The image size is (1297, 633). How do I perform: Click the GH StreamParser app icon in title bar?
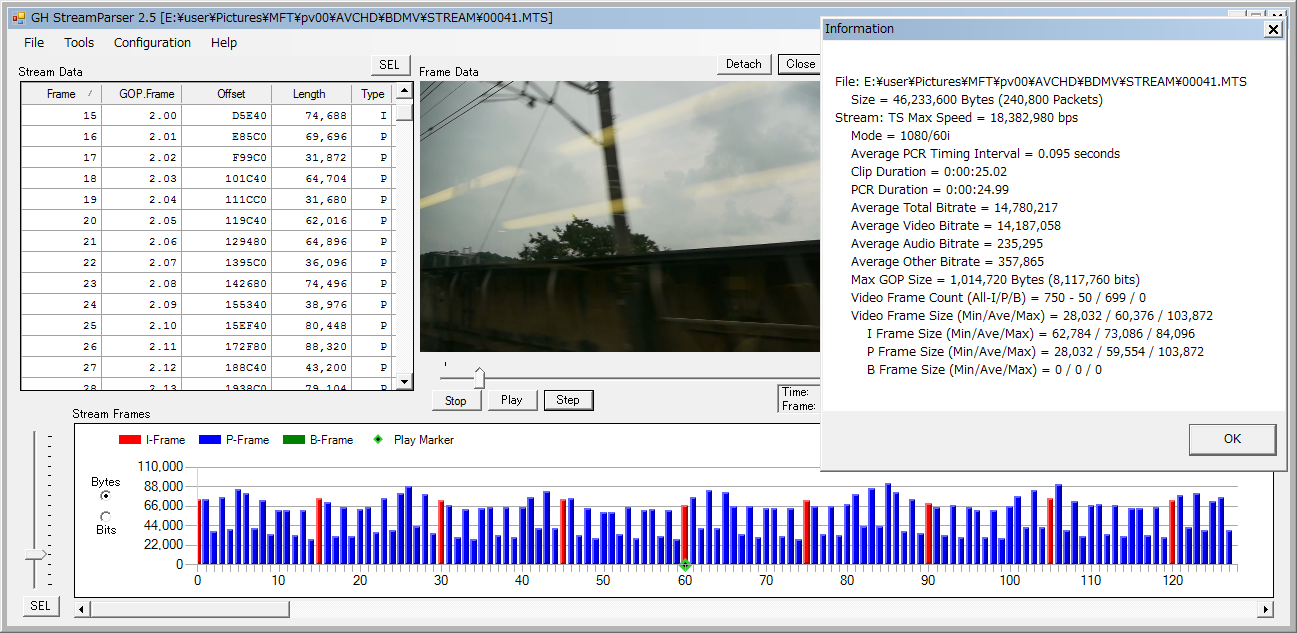coord(19,18)
